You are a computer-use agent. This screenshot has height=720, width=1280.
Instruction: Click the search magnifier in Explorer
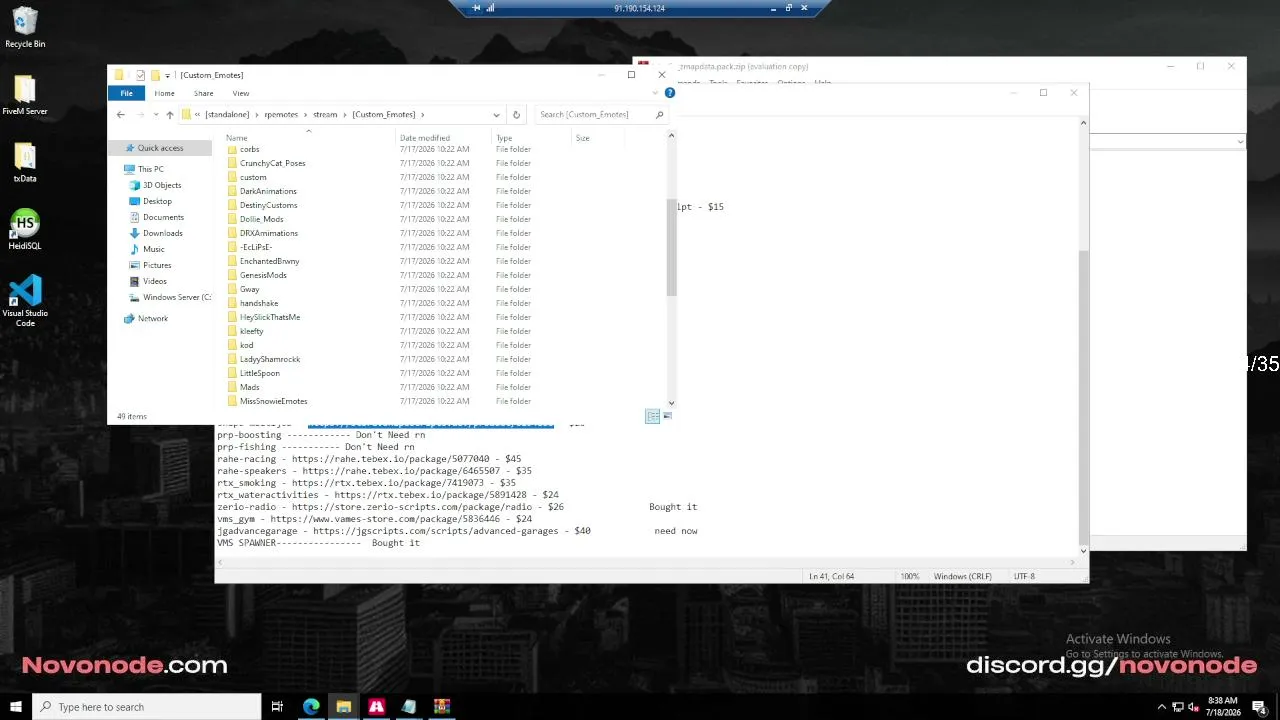pos(659,115)
